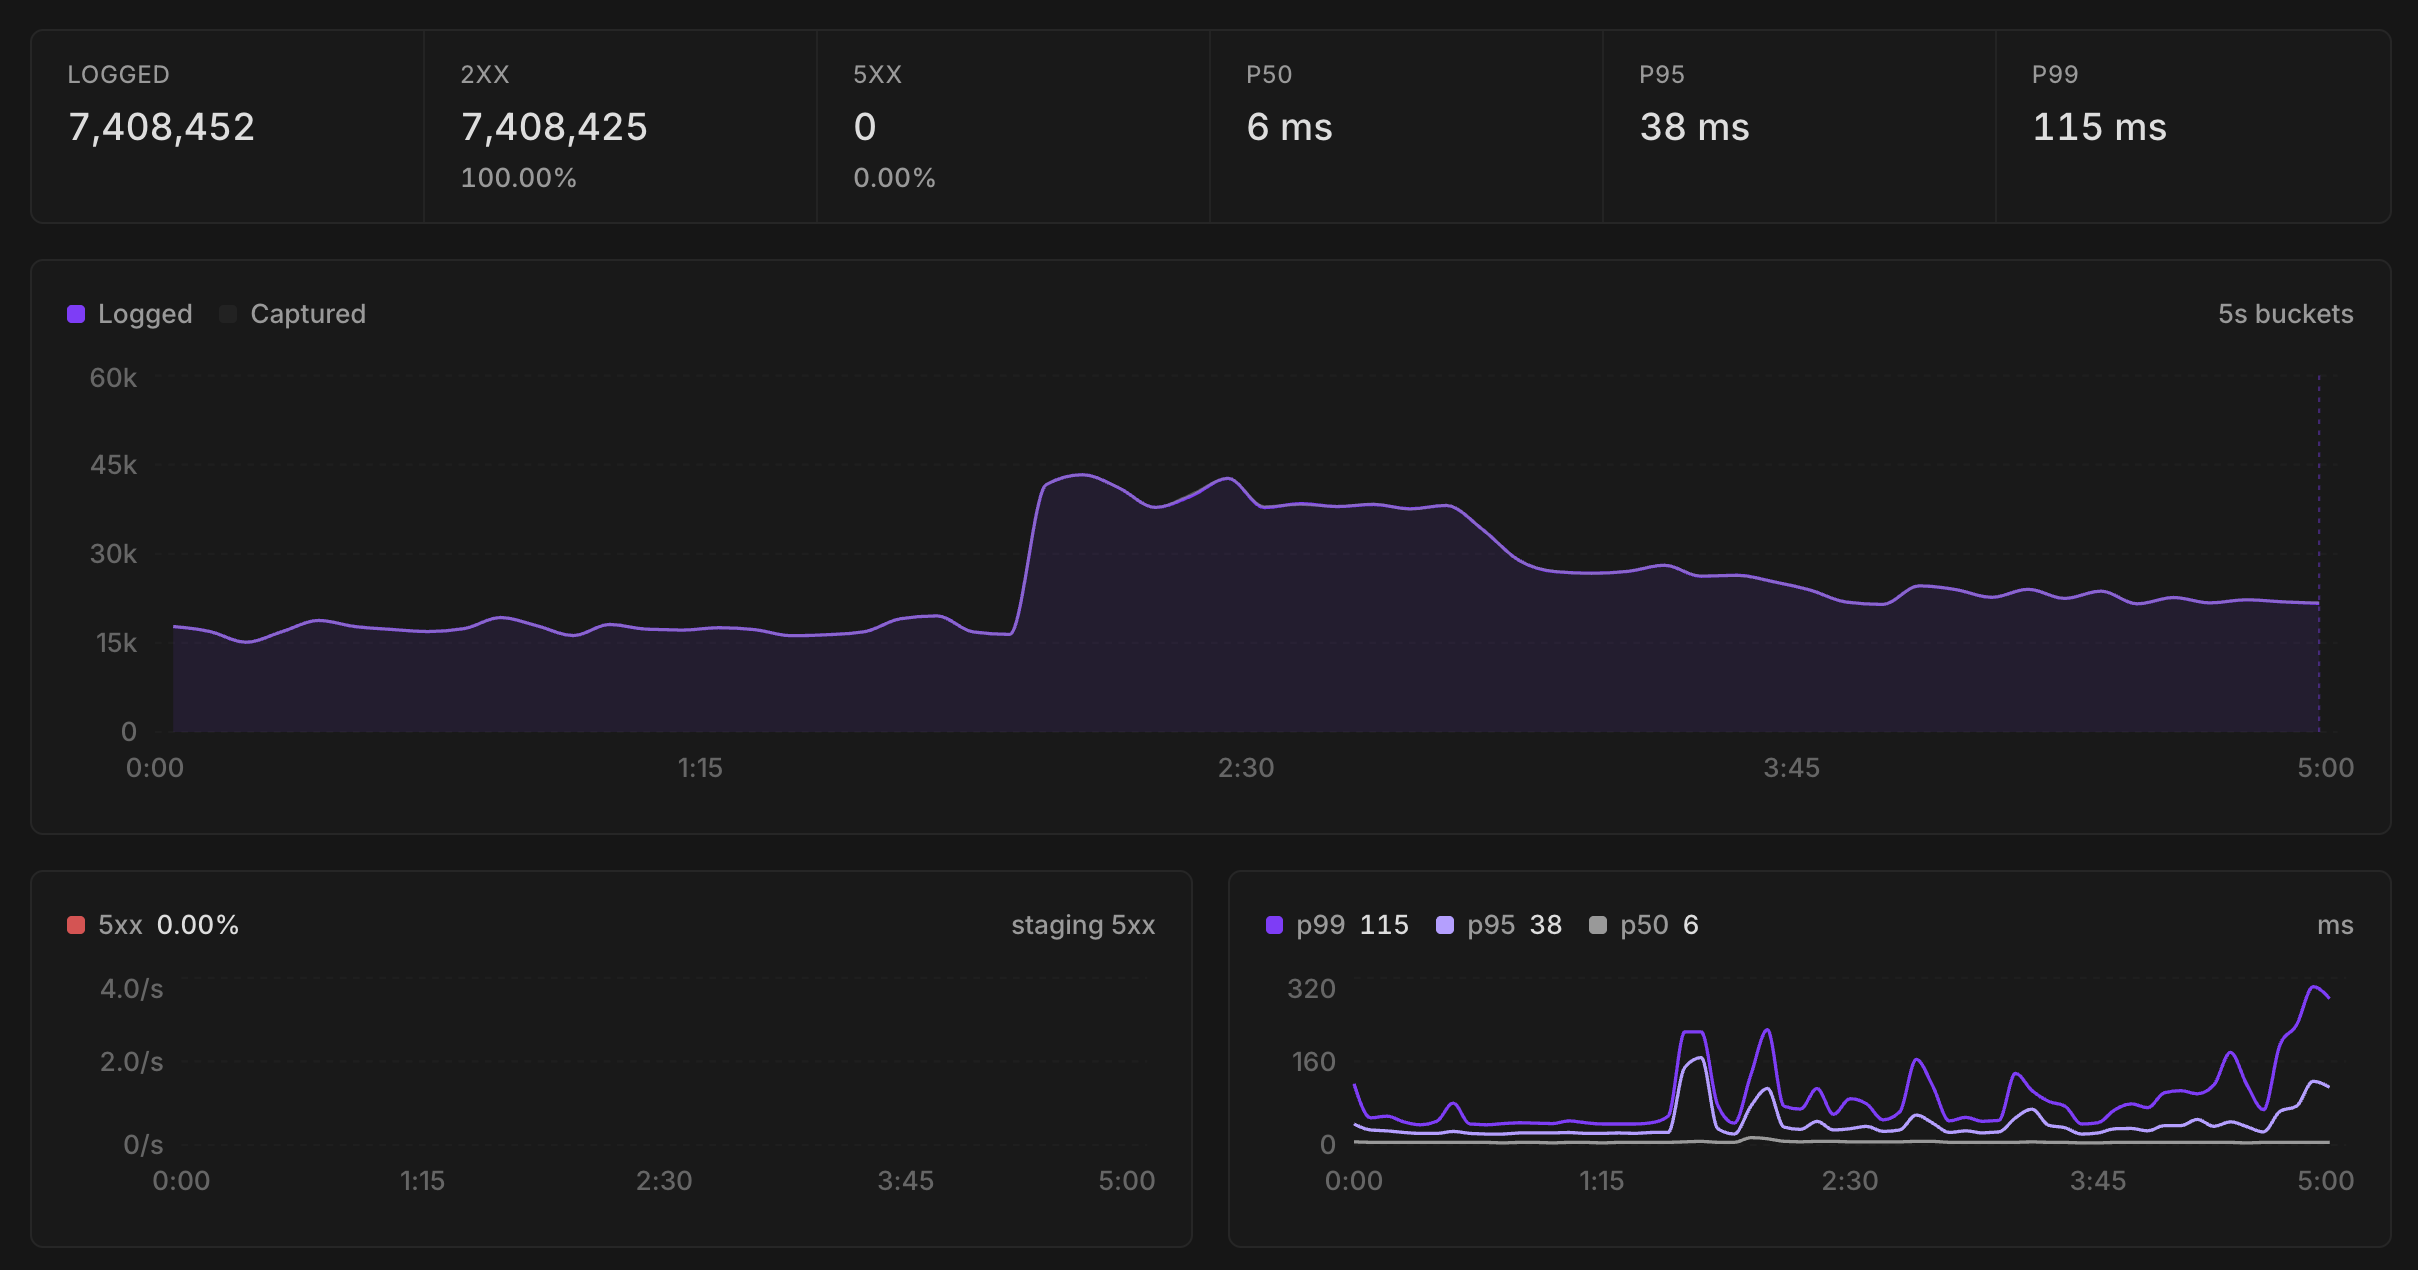This screenshot has height=1270, width=2418.
Task: Click the P50 value 6 ms
Action: [1289, 127]
